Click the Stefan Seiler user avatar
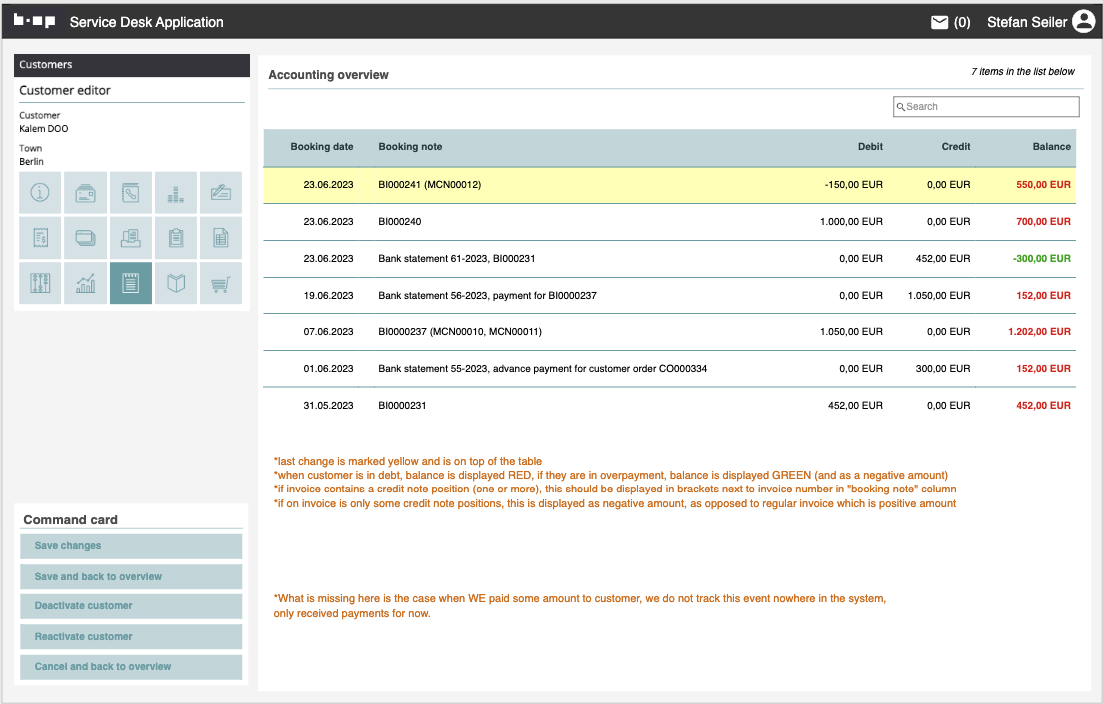The height and width of the screenshot is (704, 1103). click(1083, 22)
